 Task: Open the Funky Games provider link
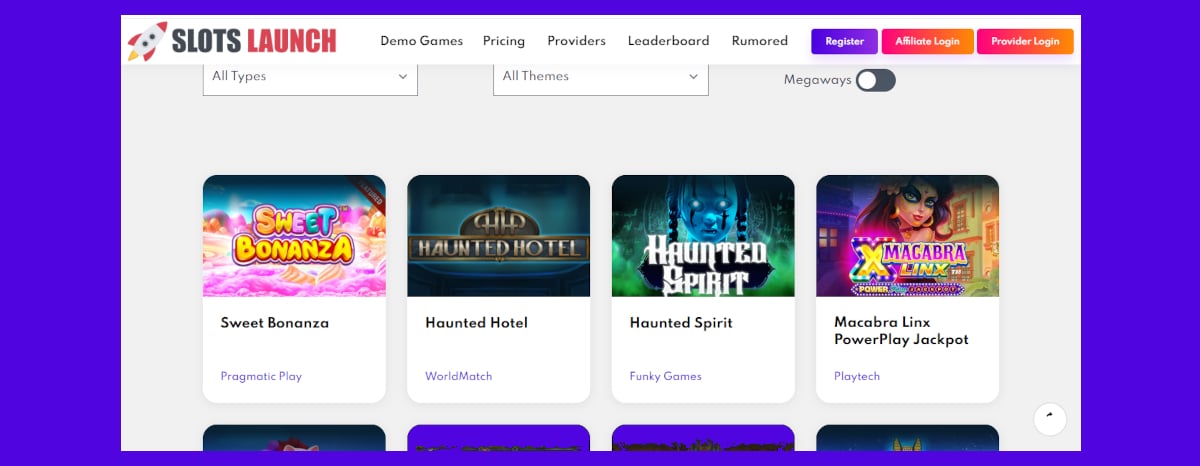pyautogui.click(x=666, y=377)
